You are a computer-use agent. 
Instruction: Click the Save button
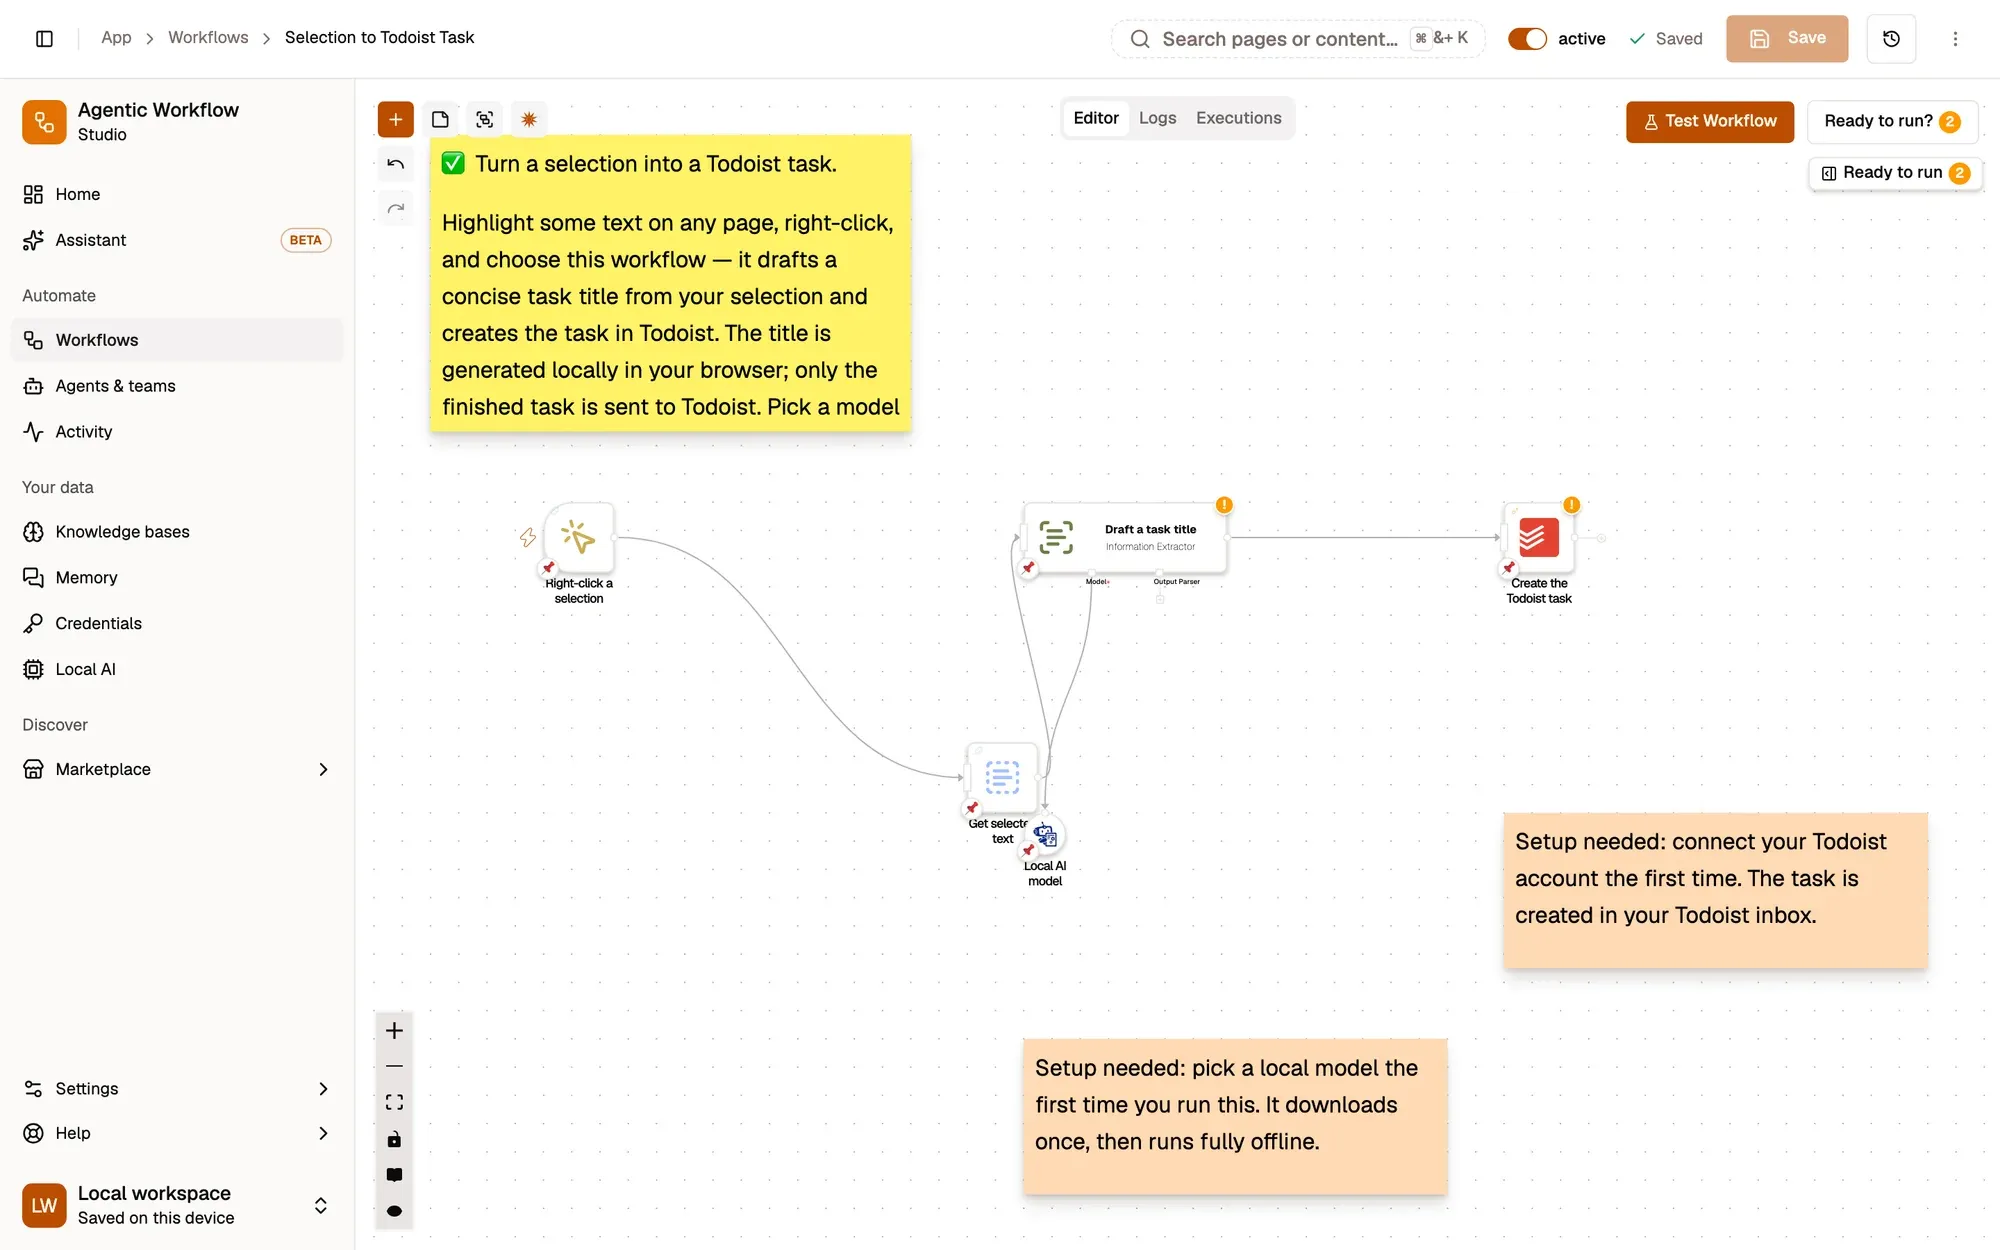coord(1787,38)
